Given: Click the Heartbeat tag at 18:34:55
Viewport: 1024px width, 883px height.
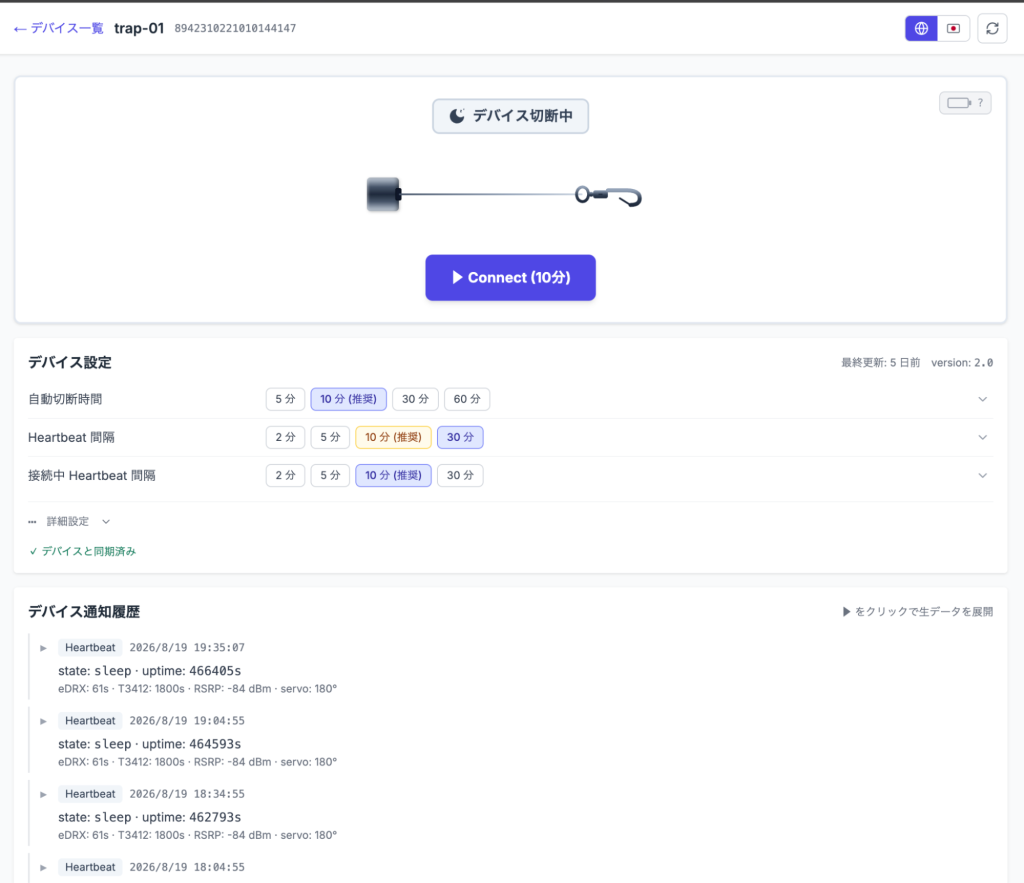Looking at the screenshot, I should [x=90, y=794].
